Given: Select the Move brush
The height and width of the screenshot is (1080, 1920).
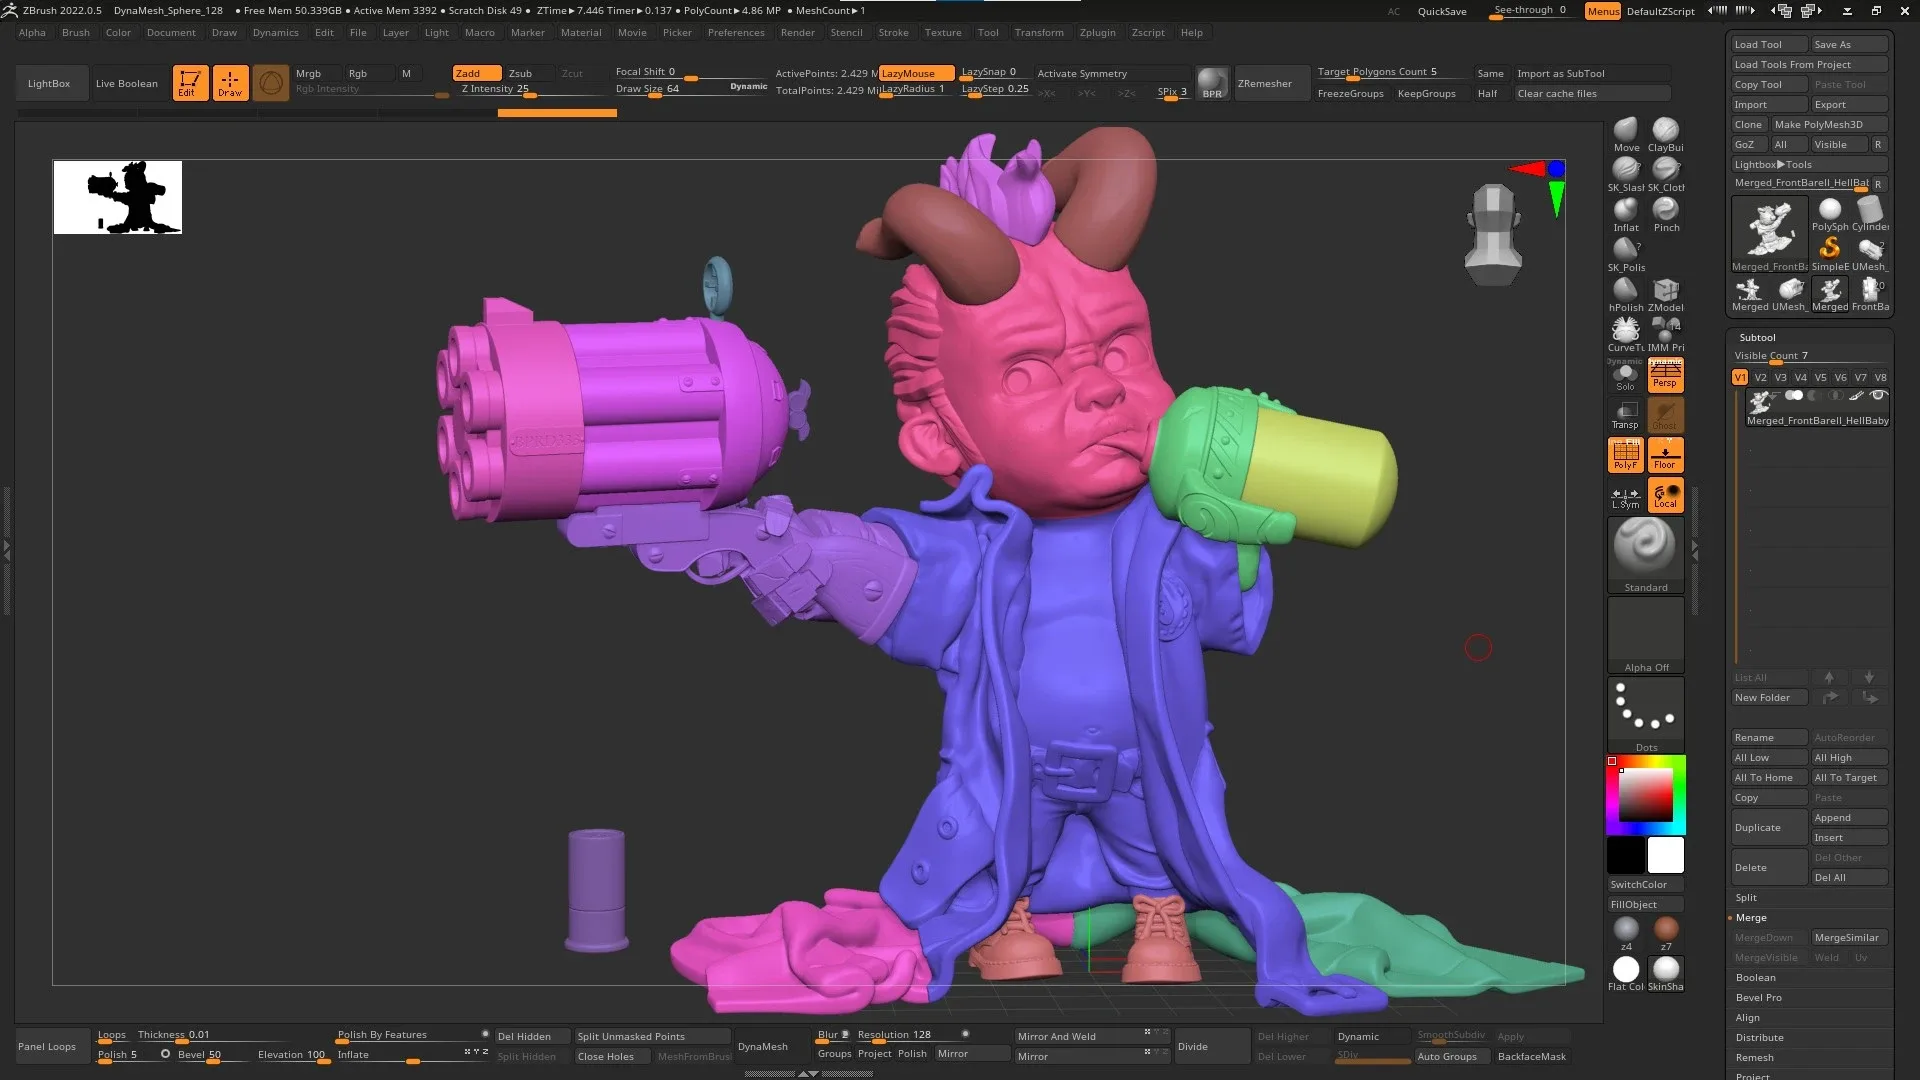Looking at the screenshot, I should coord(1624,131).
